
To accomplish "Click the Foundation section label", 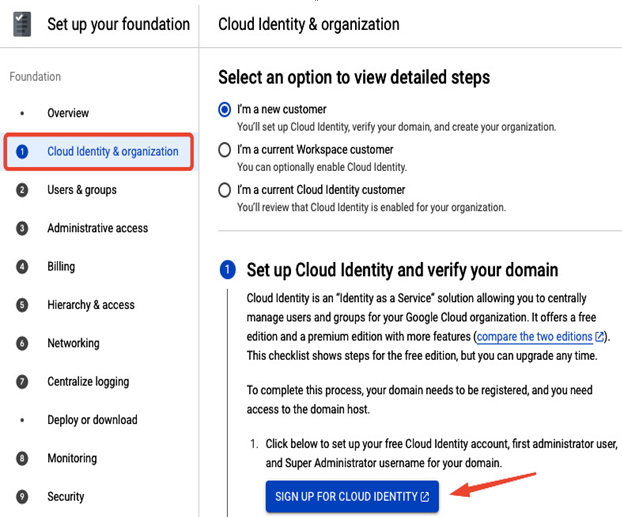I will point(35,77).
